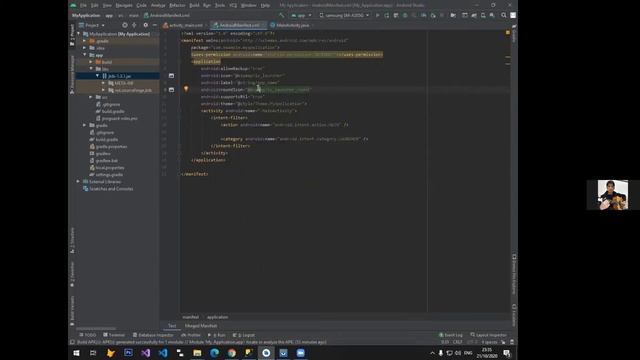This screenshot has height=360, width=640.
Task: Click the collapse all icon in Project panel
Action: coord(134,25)
